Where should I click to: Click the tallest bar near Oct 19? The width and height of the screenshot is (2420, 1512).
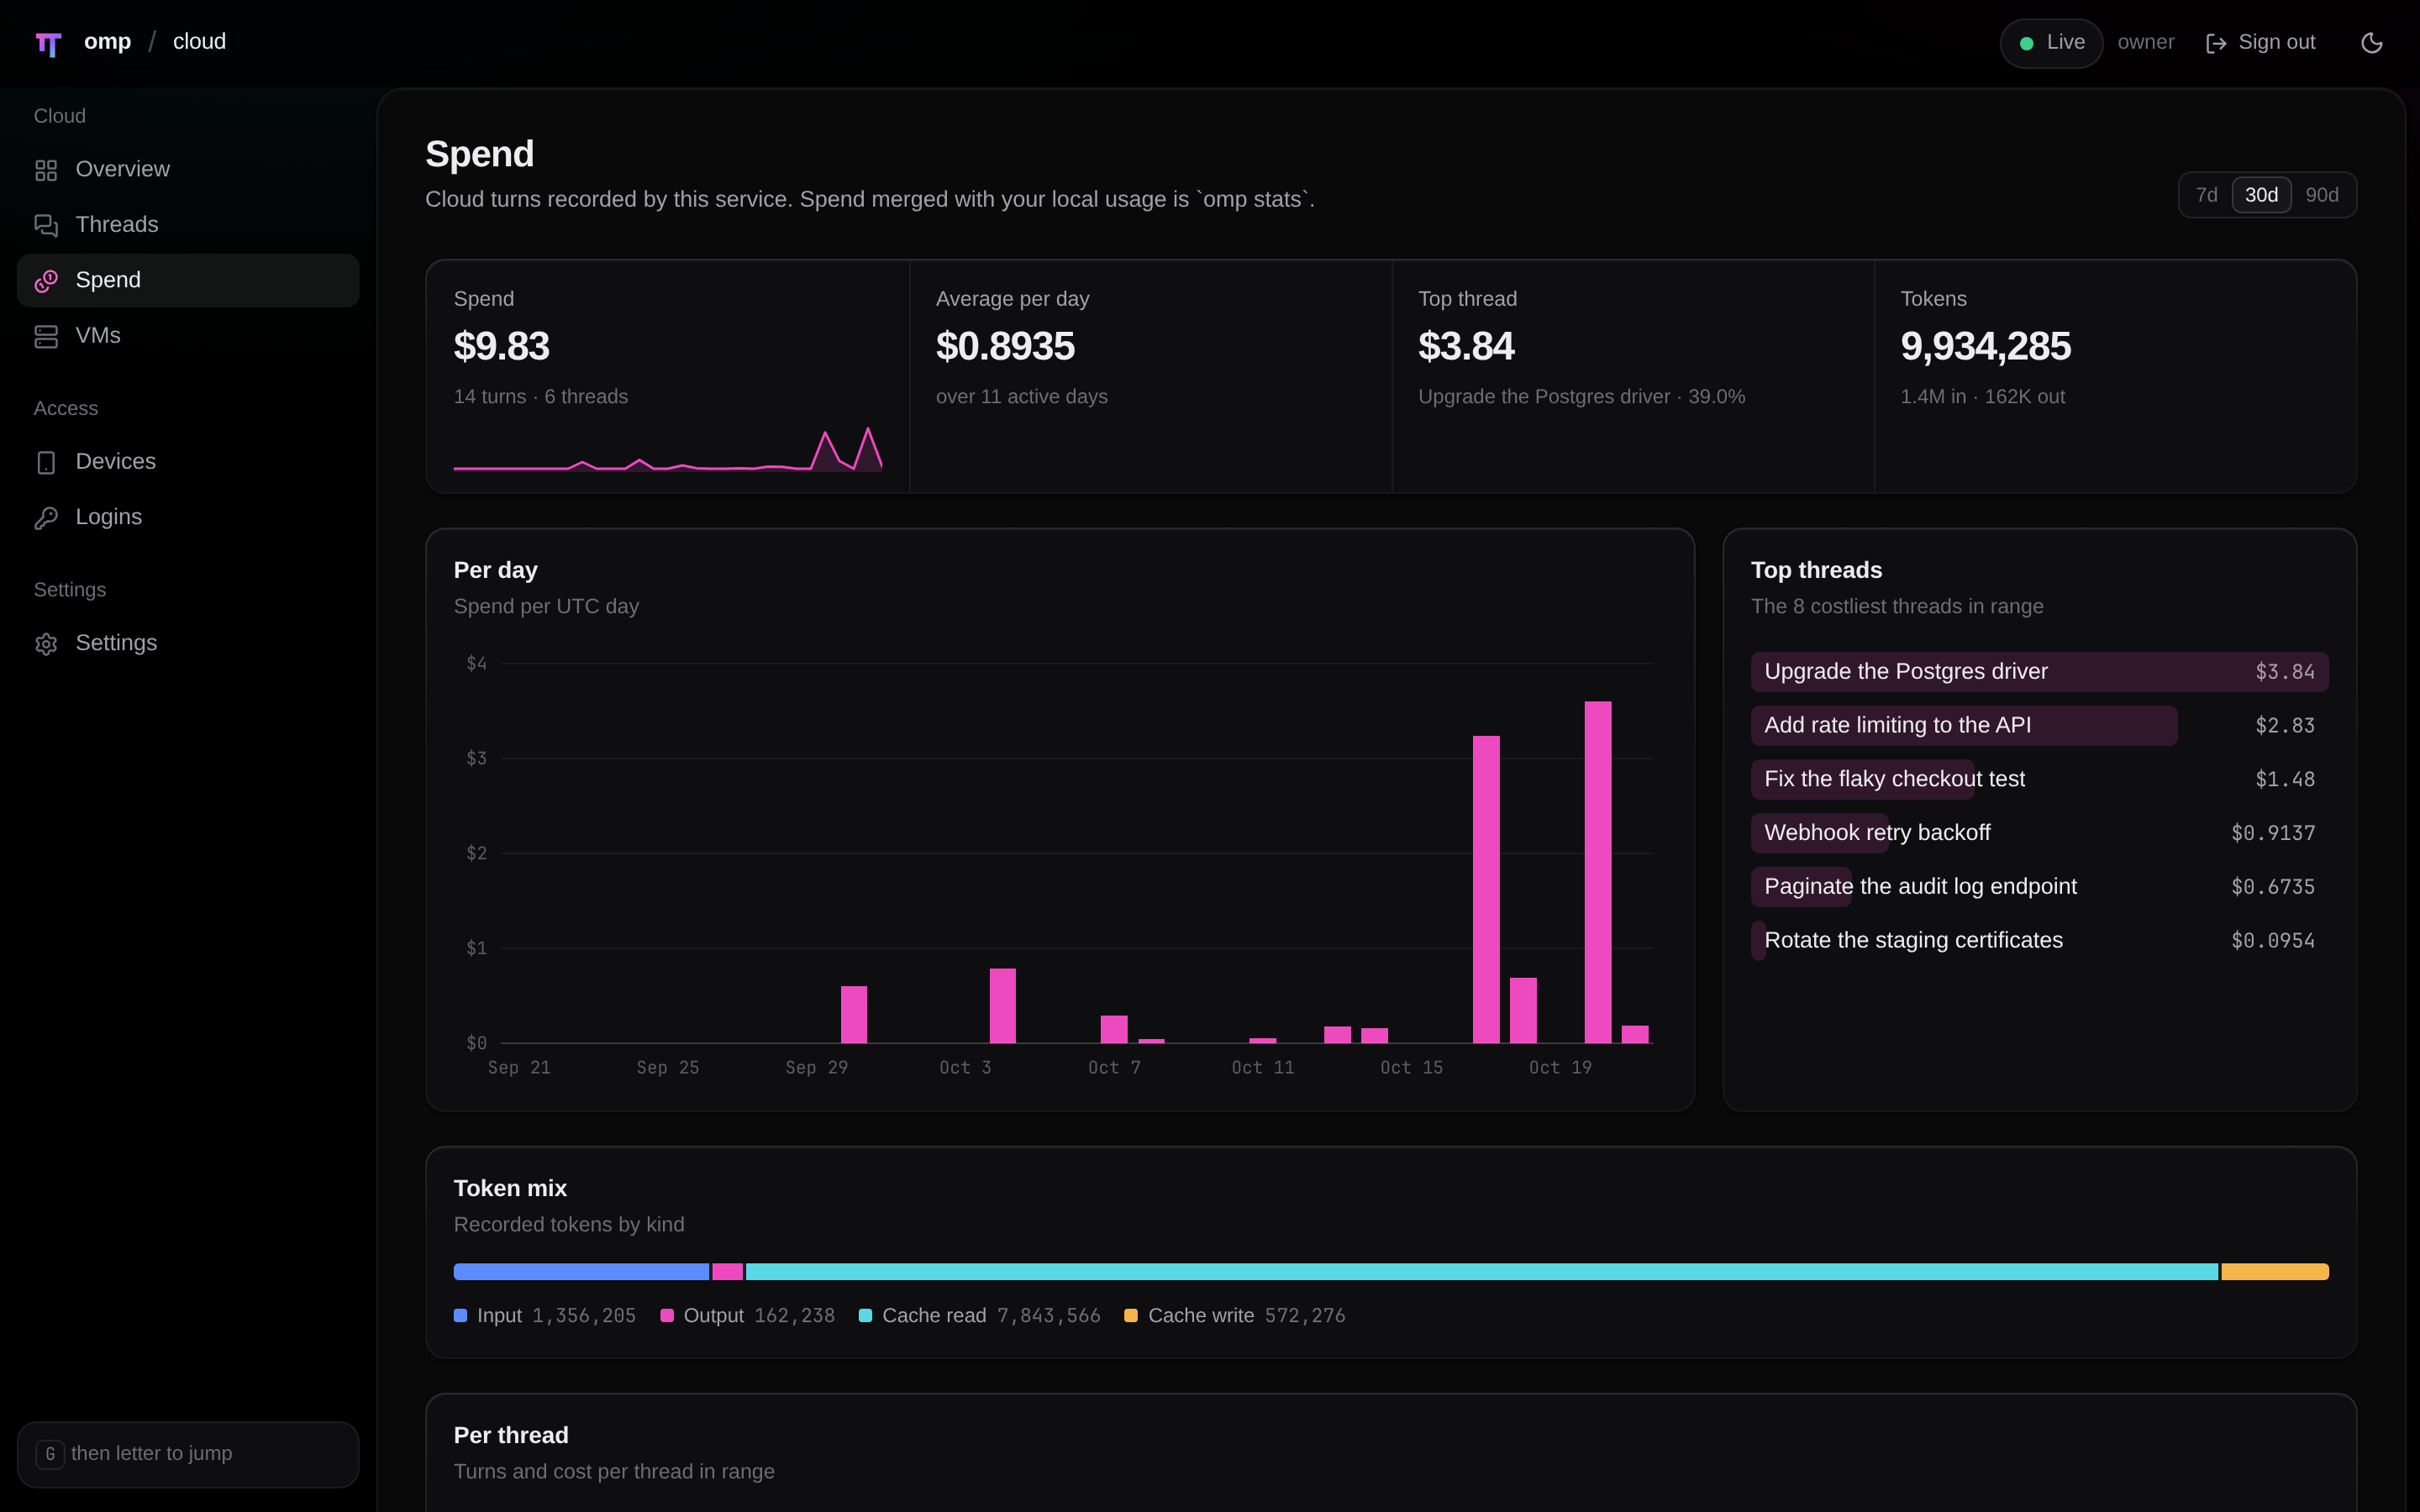coord(1598,872)
